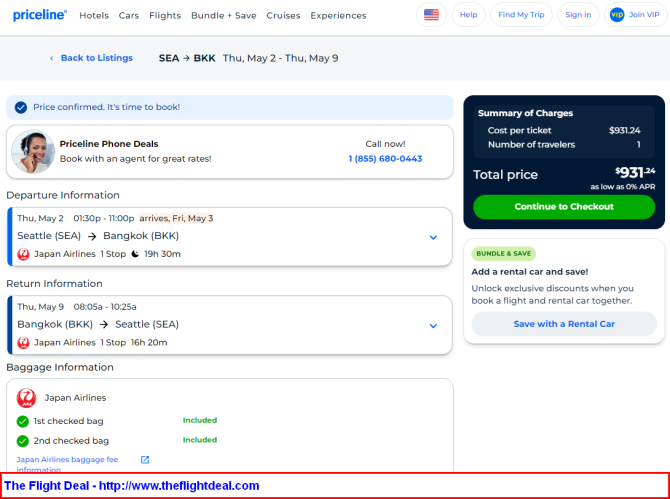The image size is (670, 499).
Task: Click the Japan Airlines logo in departure card
Action: point(24,254)
